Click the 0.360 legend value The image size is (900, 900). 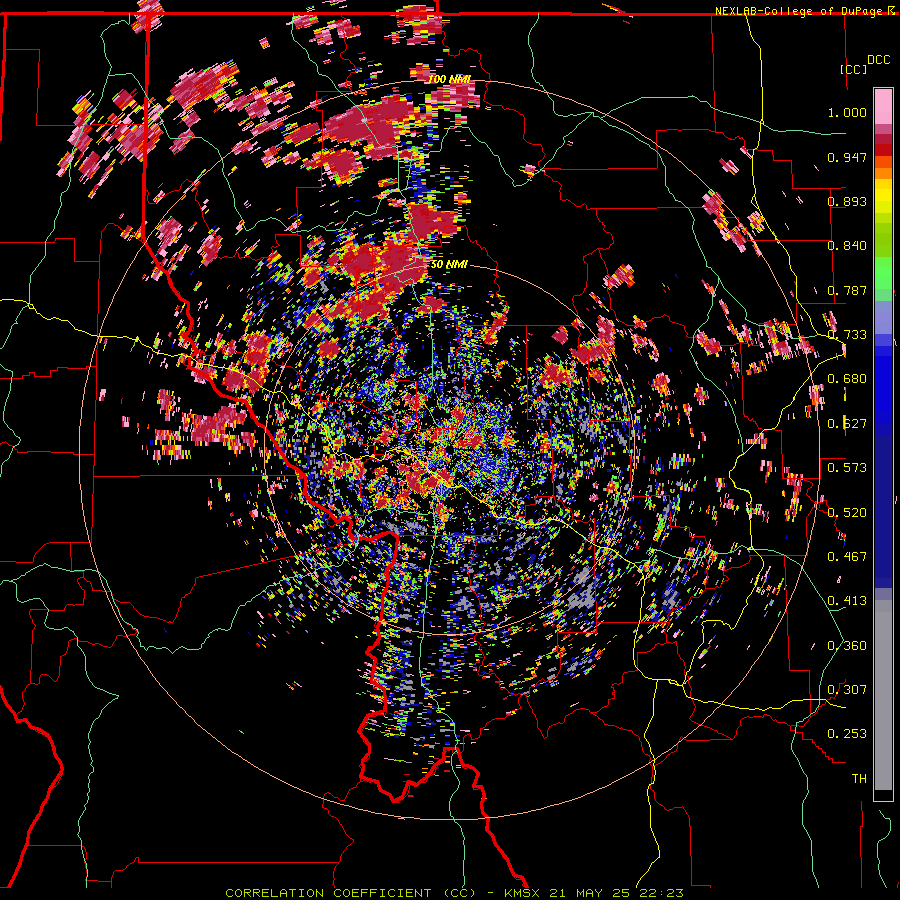(x=847, y=646)
